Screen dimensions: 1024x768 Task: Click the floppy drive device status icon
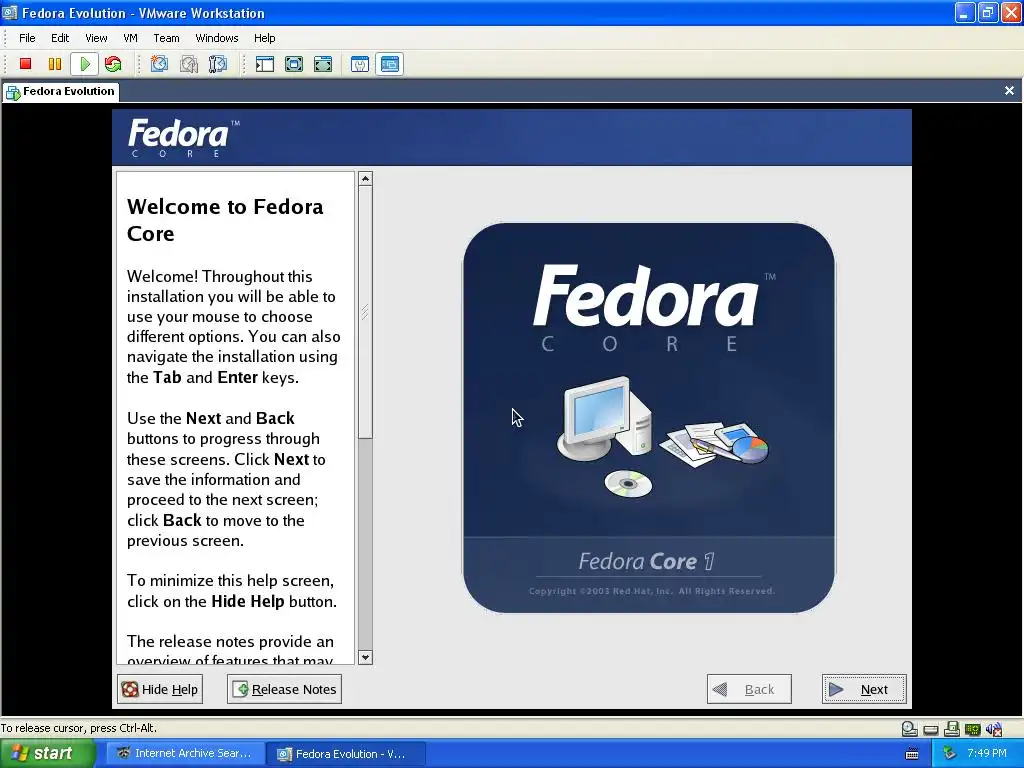pyautogui.click(x=952, y=729)
